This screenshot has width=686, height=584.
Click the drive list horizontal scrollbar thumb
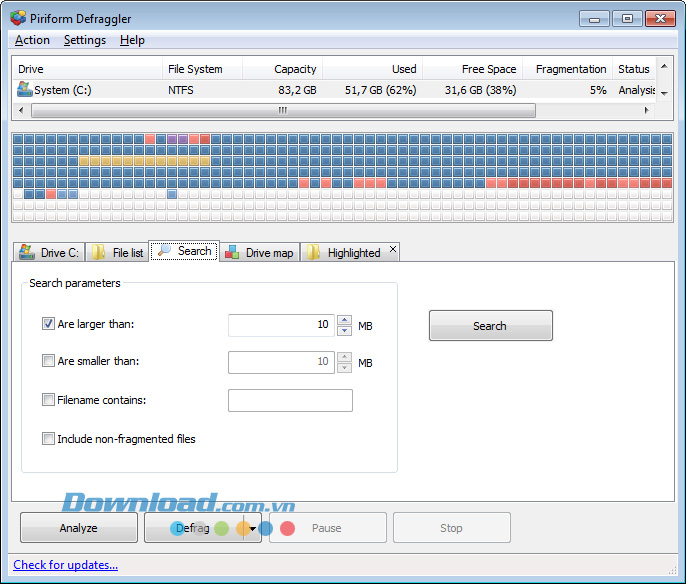(284, 110)
